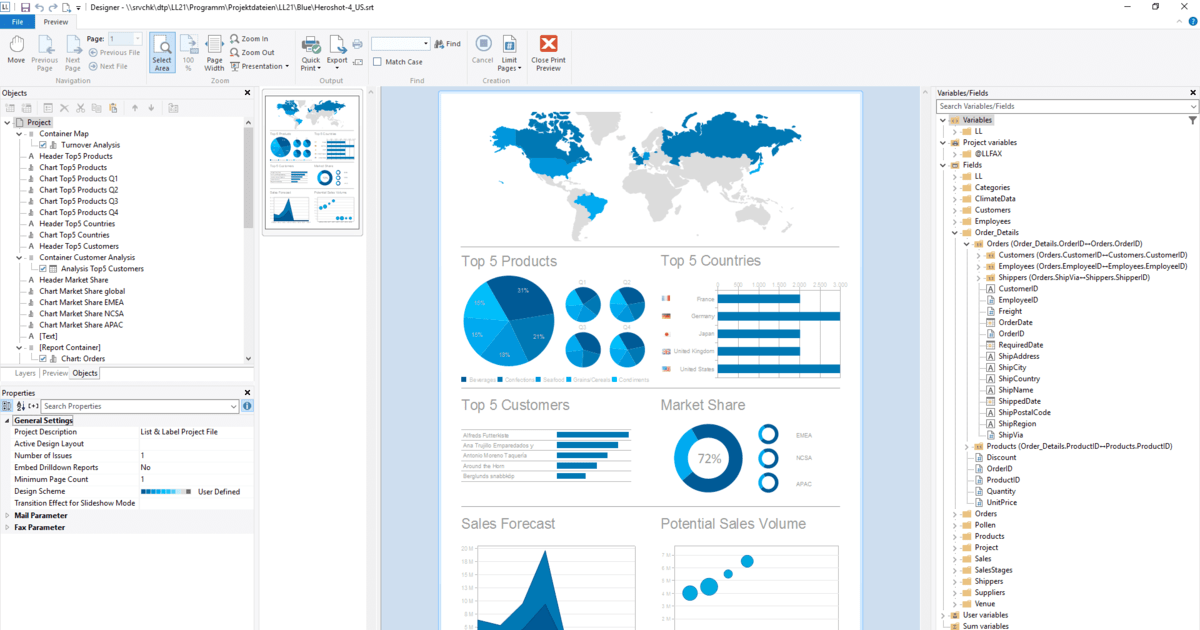Toggle the Match Case checkbox

pyautogui.click(x=377, y=62)
